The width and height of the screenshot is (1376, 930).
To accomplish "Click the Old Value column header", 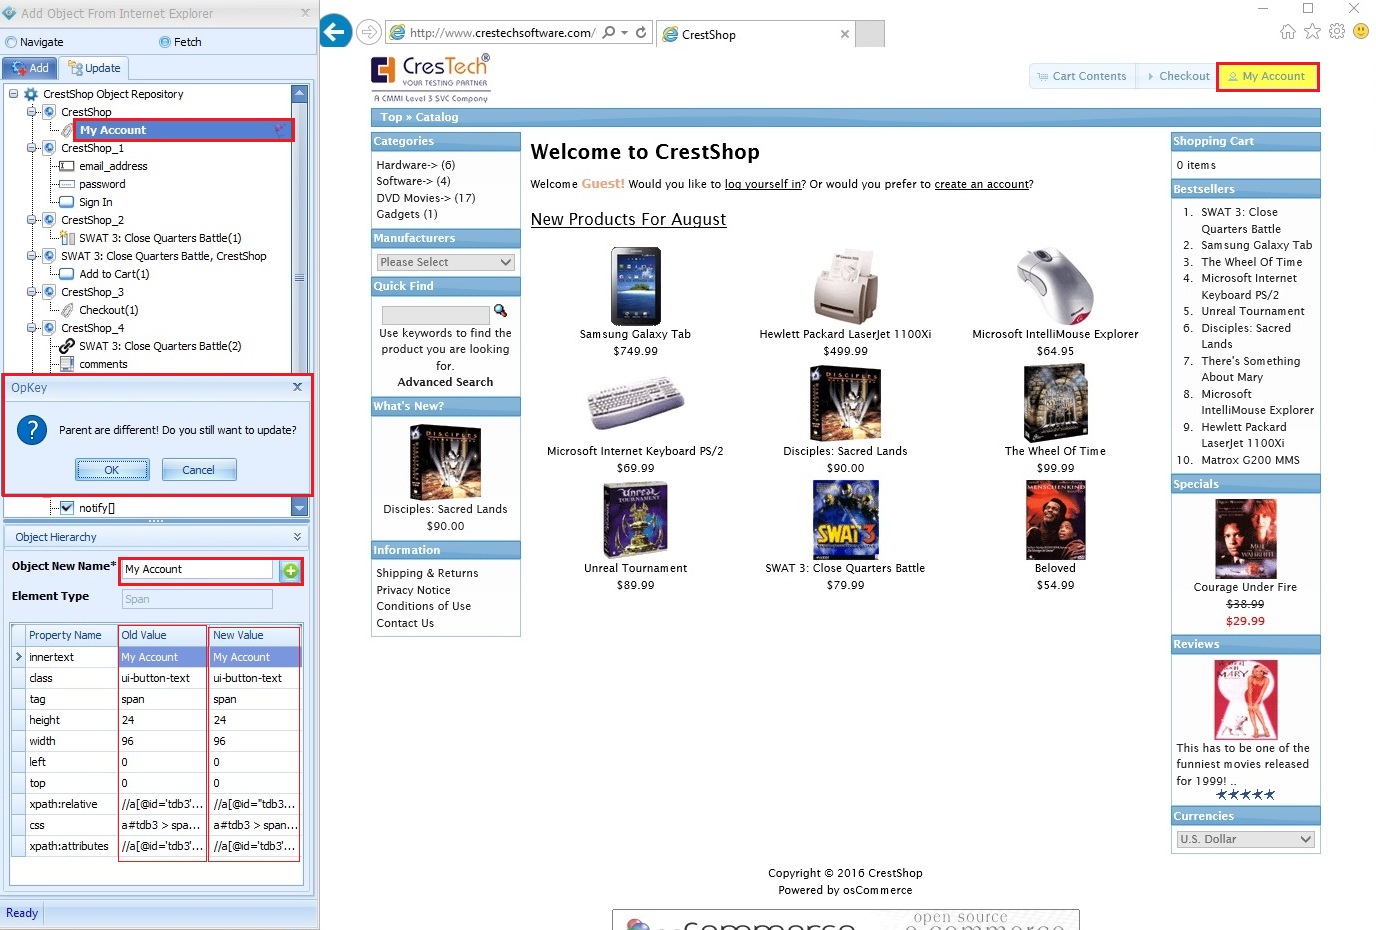I will (162, 635).
